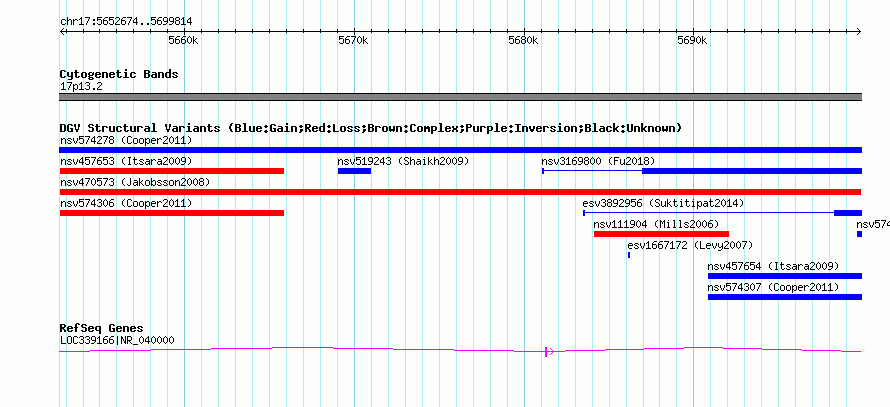Click the nsv3169800 (Fu2018) label
Screen dimensions: 890x407
[x=598, y=161]
